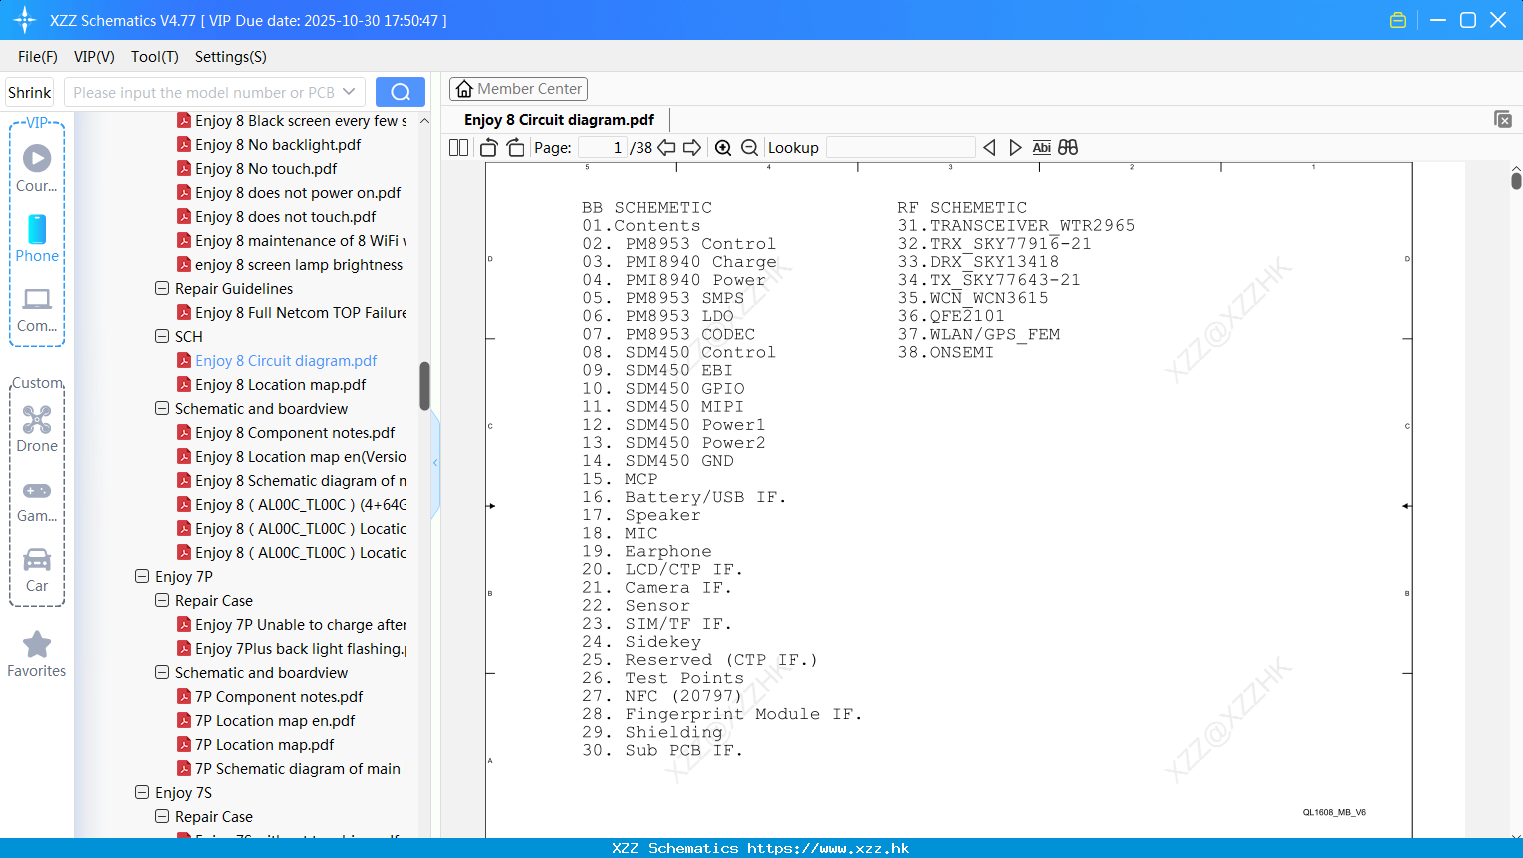Open 7P Location map en.pdf
The image size is (1523, 858).
(x=275, y=720)
